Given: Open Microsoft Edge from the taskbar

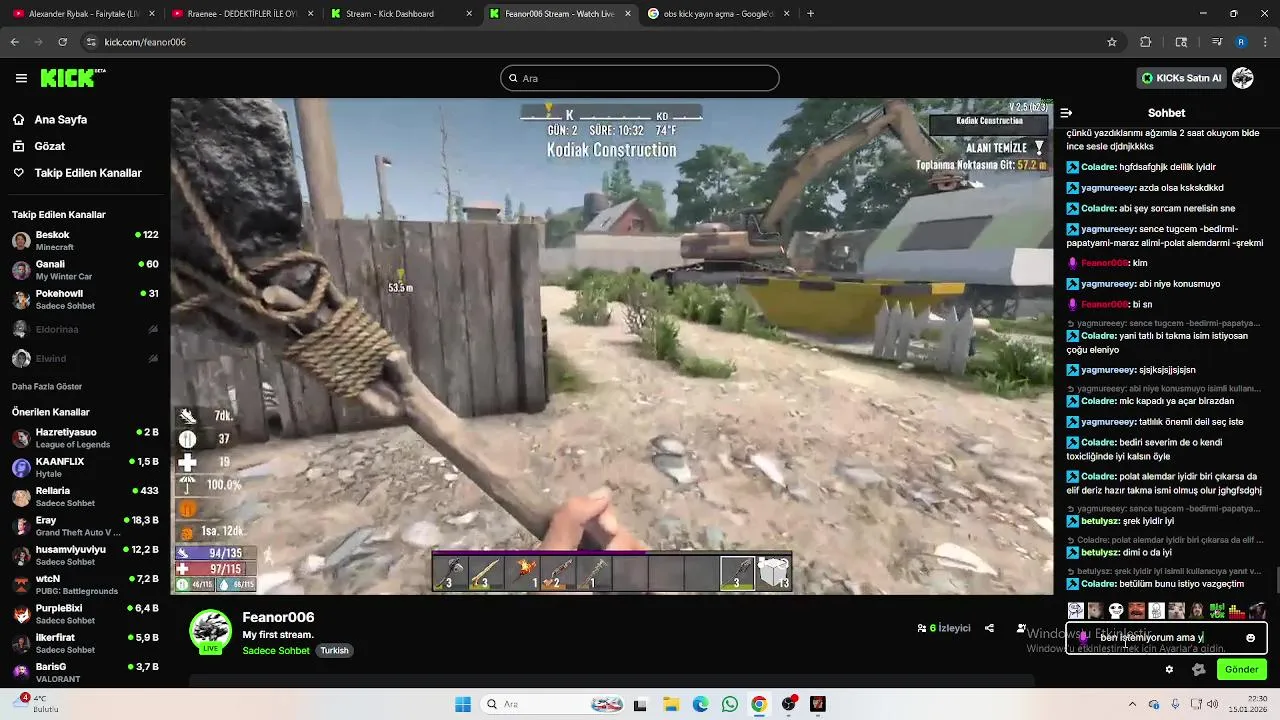Looking at the screenshot, I should 700,704.
